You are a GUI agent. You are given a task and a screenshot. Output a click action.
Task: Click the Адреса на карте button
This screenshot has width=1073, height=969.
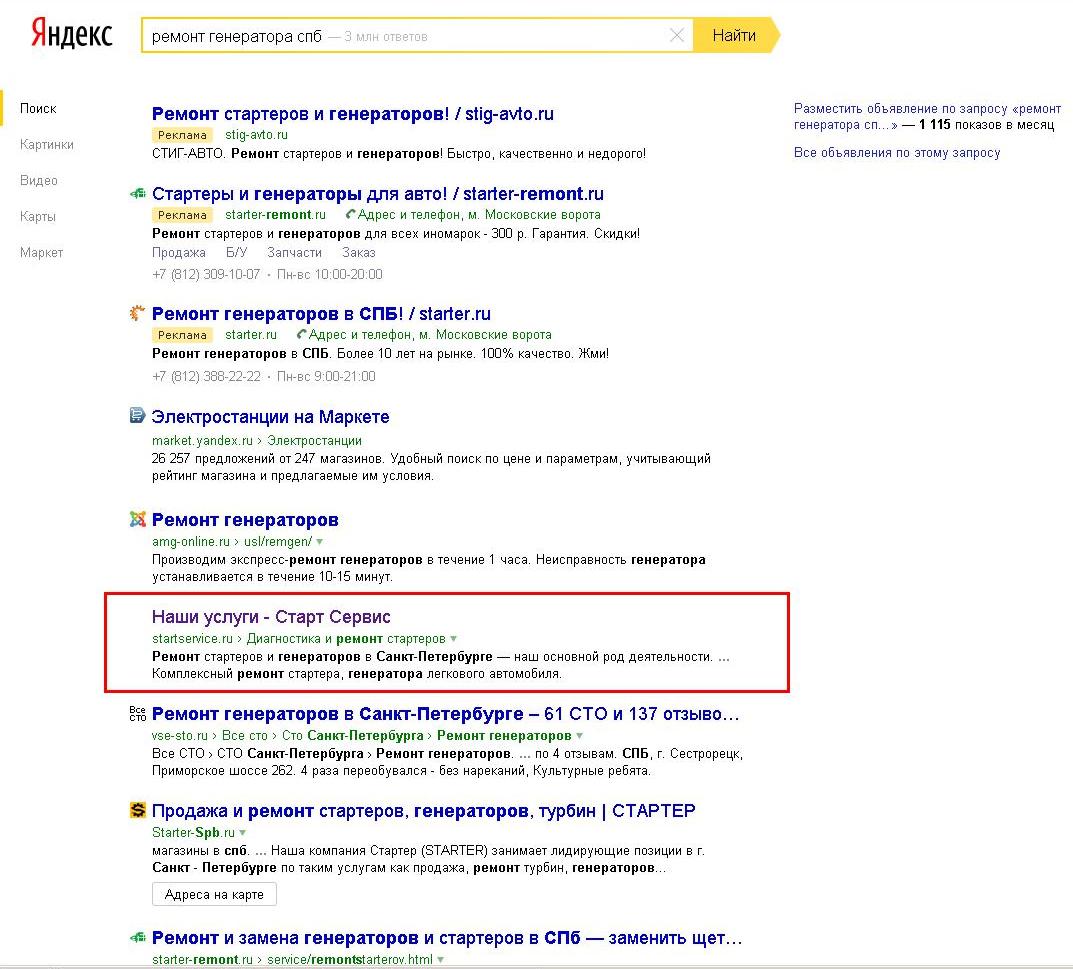pos(214,894)
